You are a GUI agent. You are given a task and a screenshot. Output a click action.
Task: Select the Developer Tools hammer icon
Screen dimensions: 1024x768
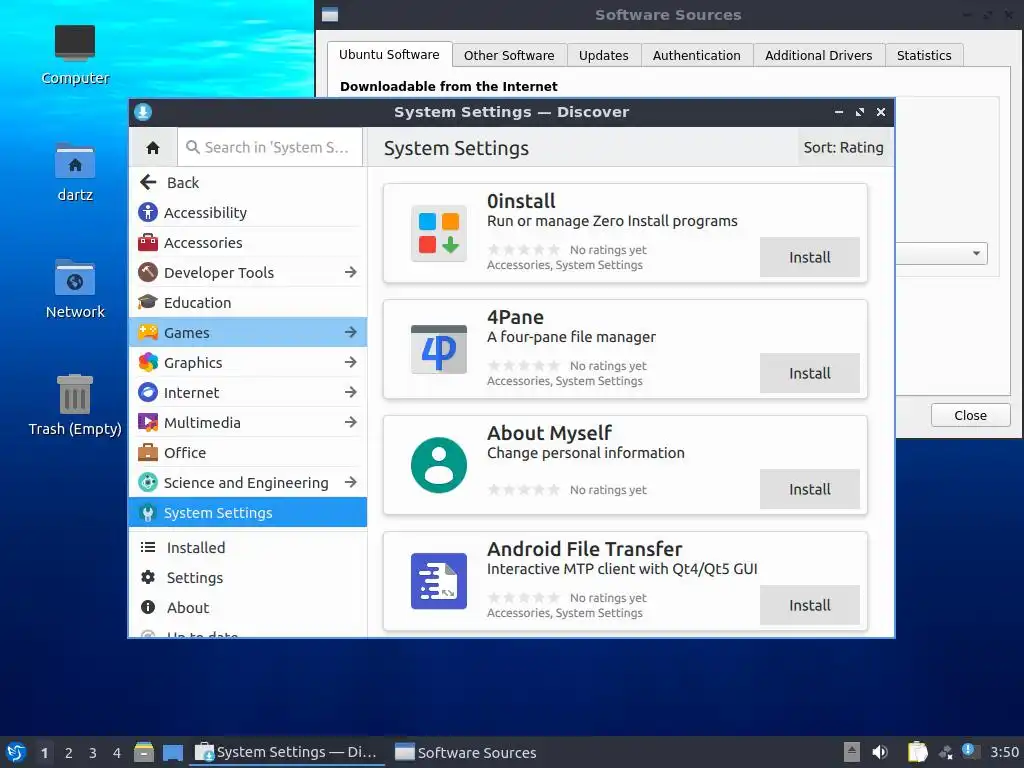coord(148,272)
